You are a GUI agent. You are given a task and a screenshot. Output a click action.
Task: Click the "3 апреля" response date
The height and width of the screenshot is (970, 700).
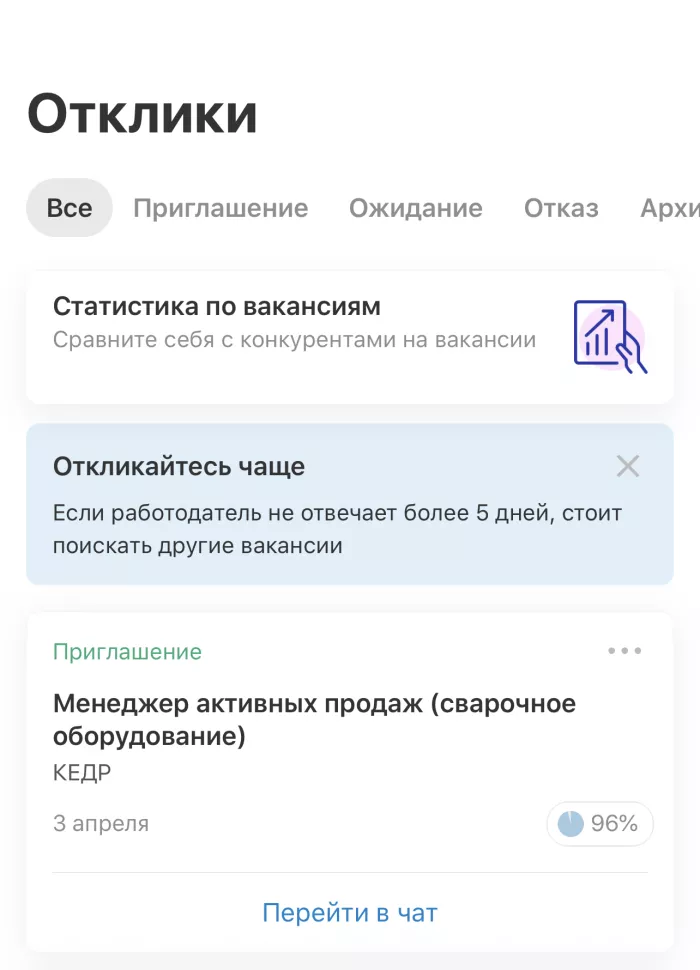101,824
